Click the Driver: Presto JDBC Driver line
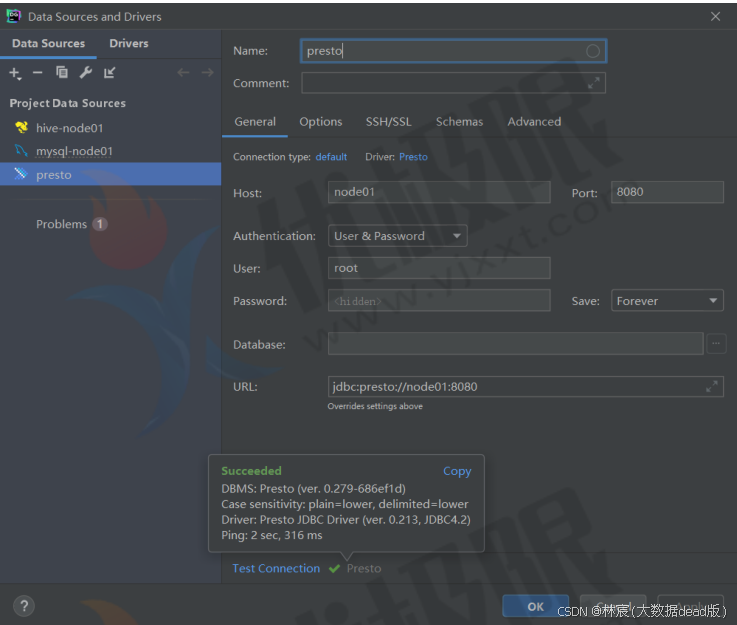 [346, 520]
